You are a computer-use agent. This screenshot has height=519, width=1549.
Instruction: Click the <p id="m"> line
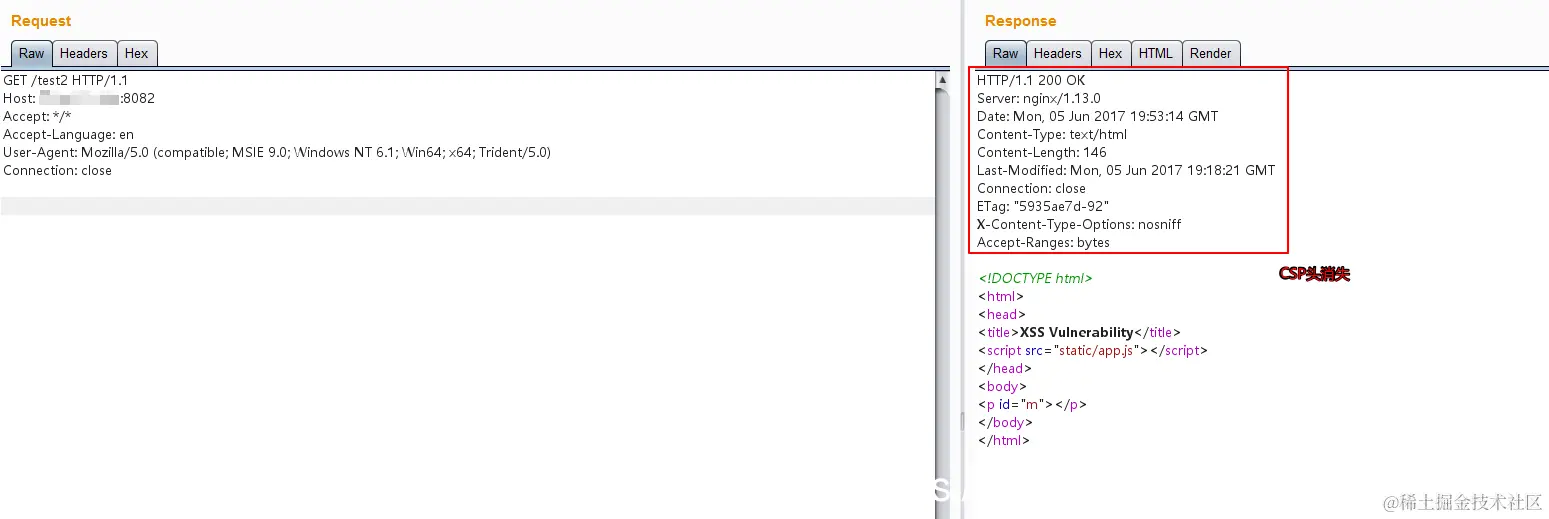coord(1032,404)
